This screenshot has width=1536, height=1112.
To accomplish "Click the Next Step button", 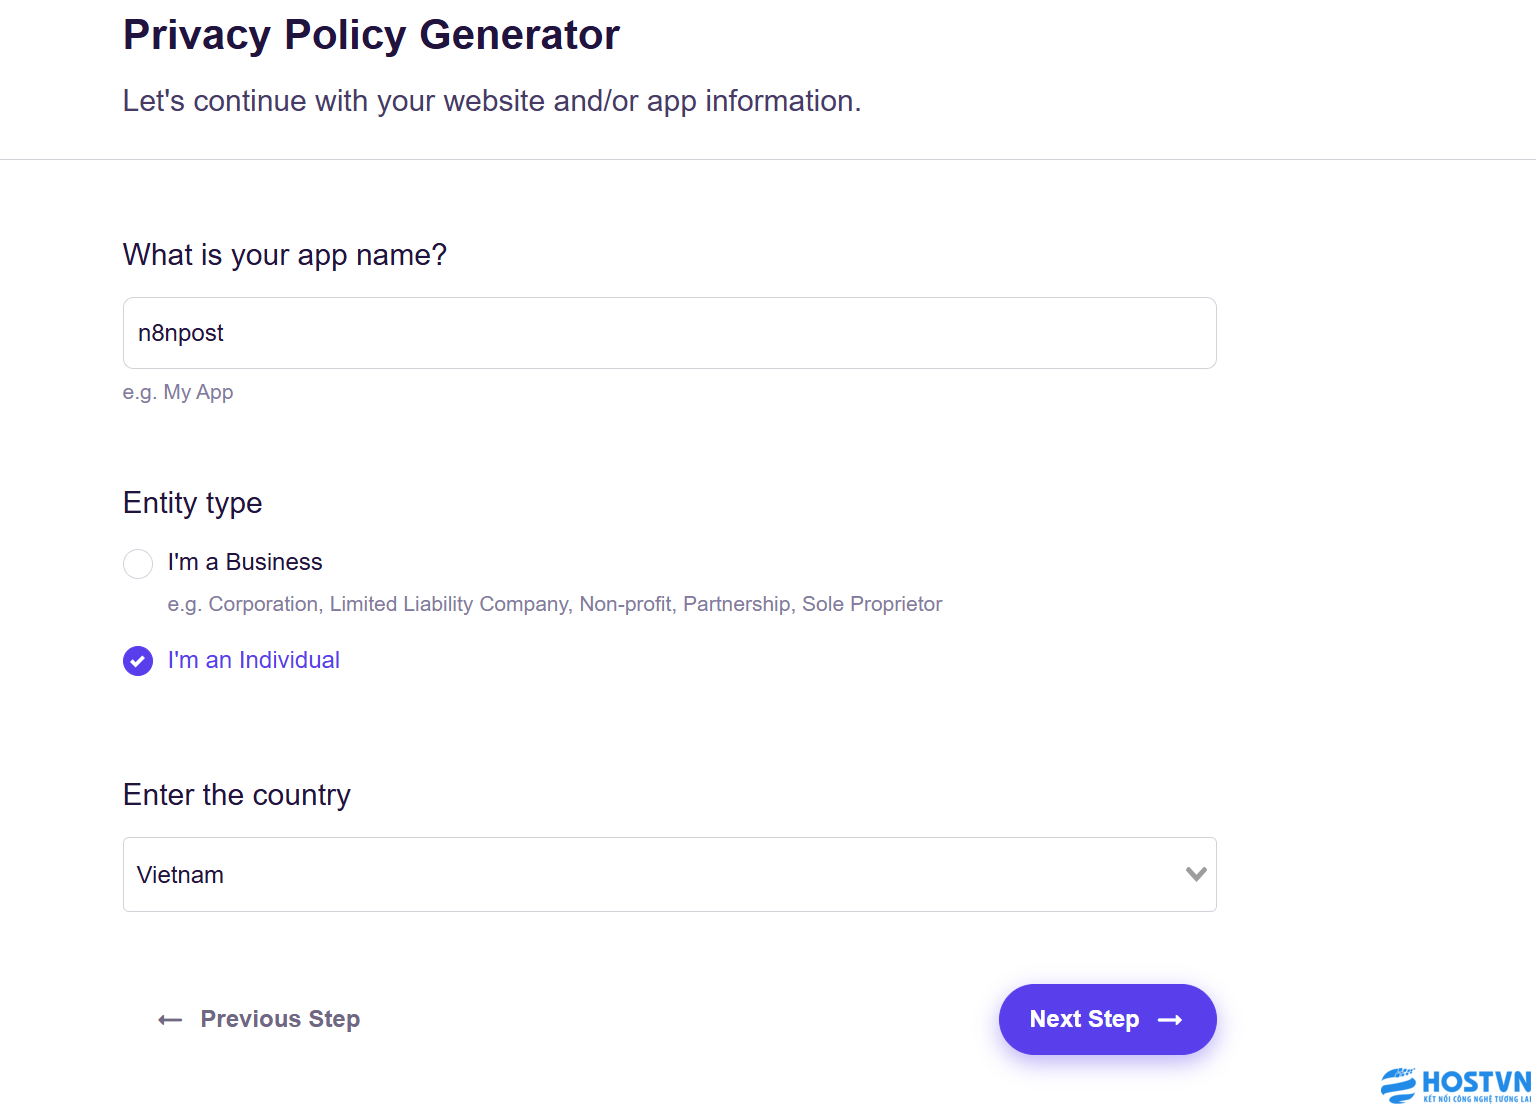I will point(1107,1019).
